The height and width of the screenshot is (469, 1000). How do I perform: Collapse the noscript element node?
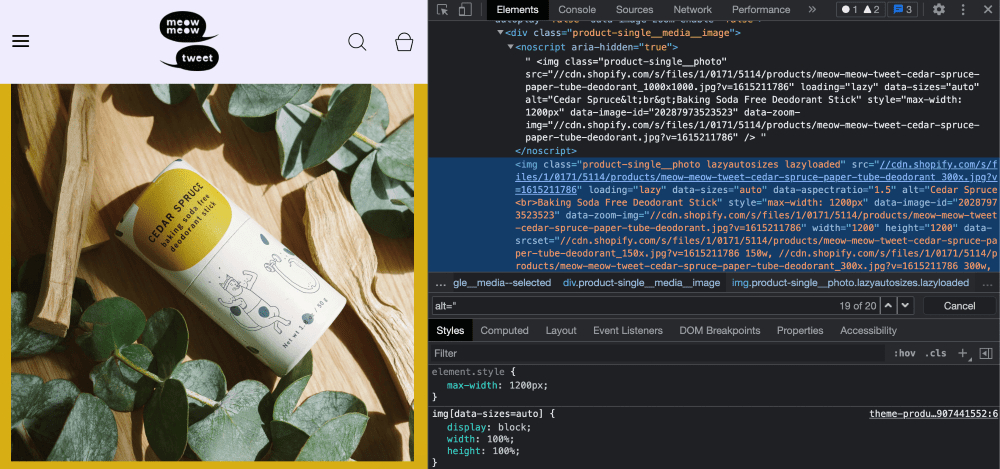[510, 47]
